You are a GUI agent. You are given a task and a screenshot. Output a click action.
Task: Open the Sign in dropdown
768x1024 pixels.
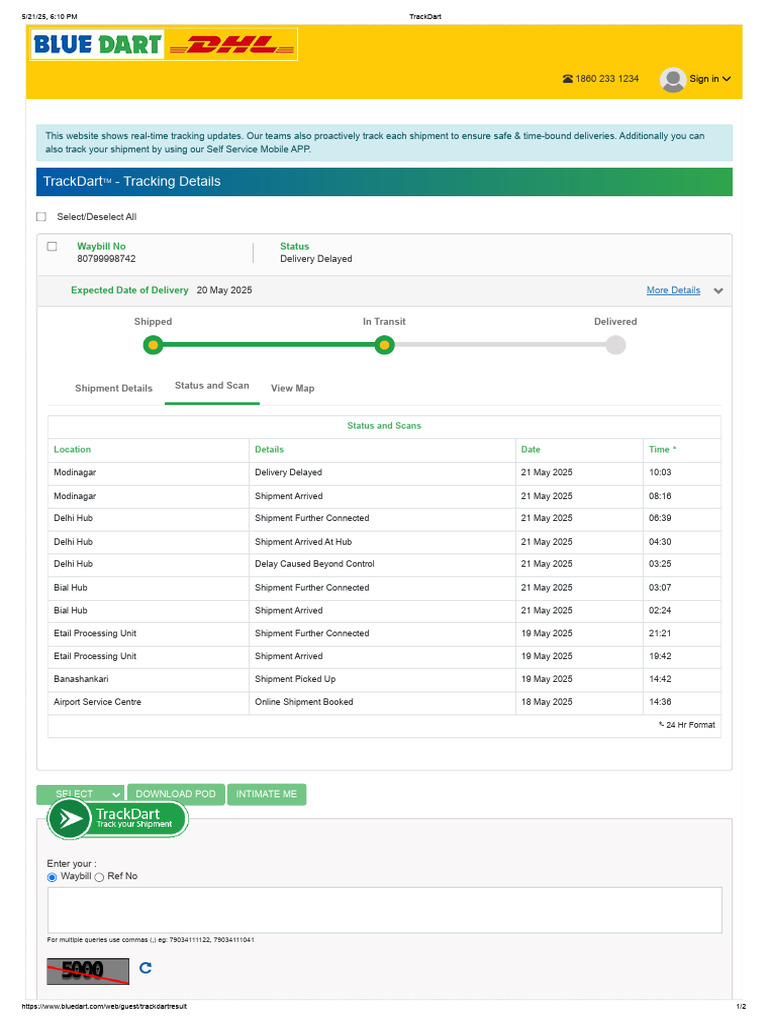710,79
